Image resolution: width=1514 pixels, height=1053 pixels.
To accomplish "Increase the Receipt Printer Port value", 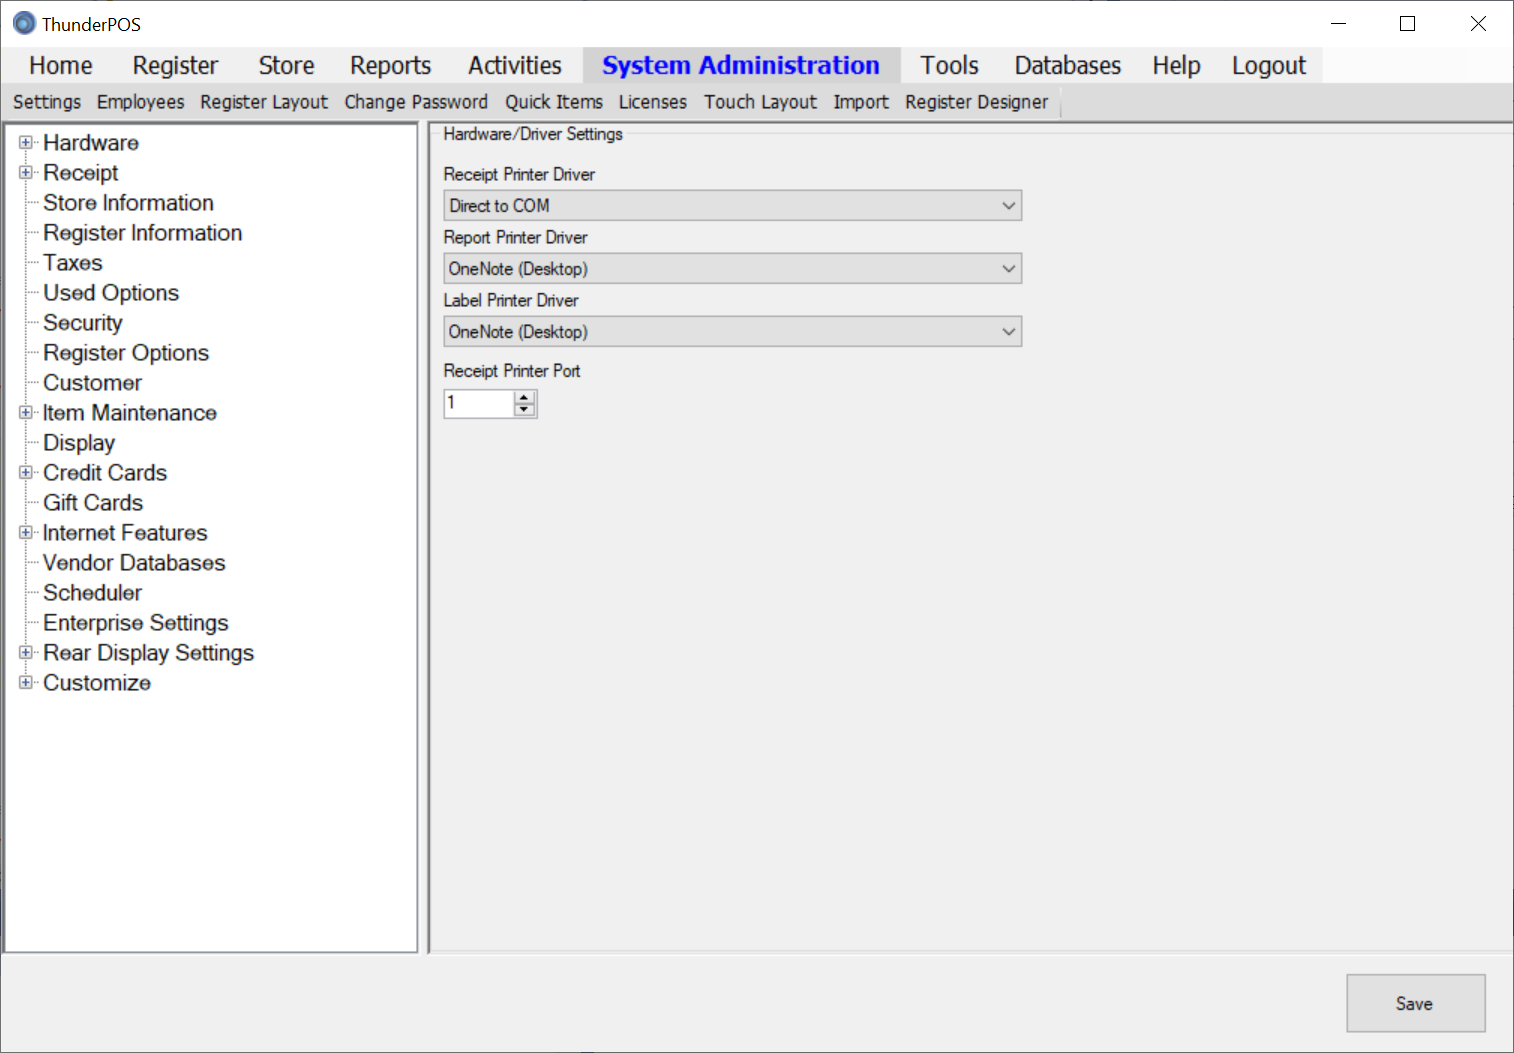I will (524, 397).
